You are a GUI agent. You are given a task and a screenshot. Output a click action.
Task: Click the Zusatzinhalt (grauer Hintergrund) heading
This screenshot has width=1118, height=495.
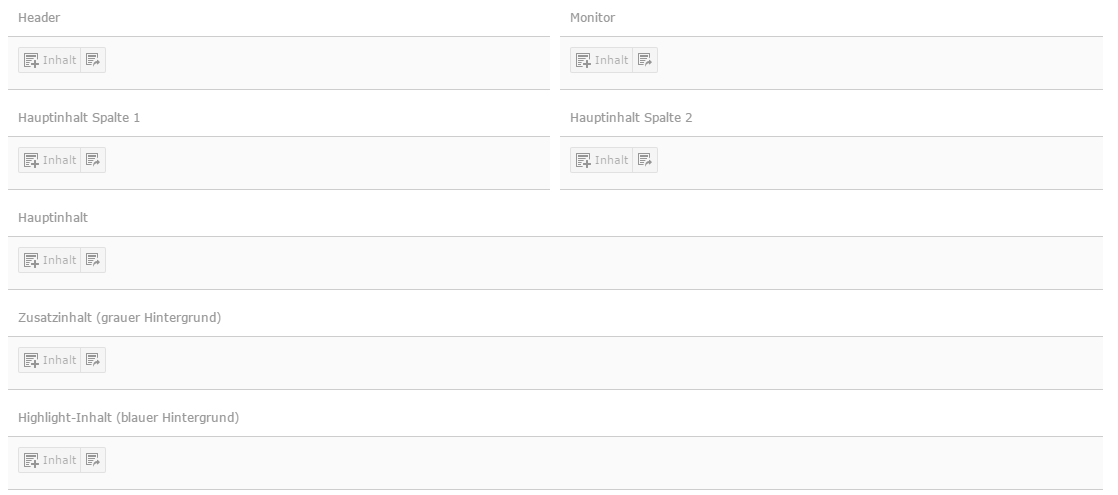coord(120,317)
